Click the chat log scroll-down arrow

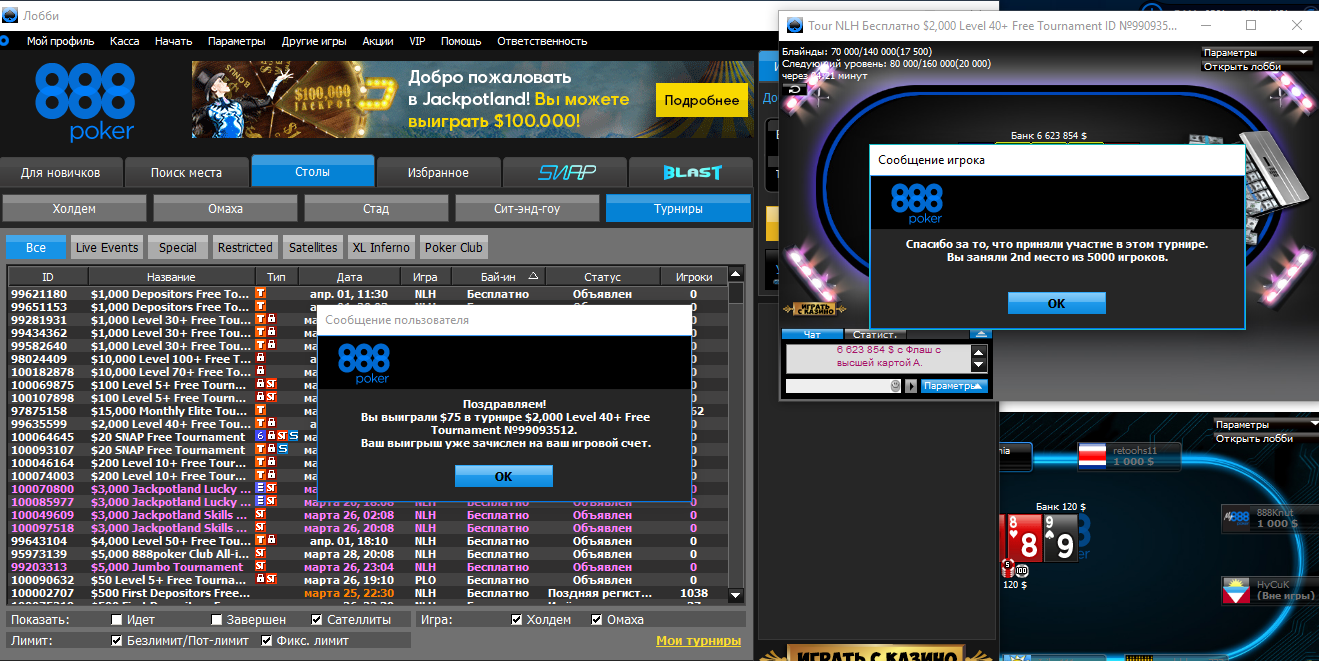(x=979, y=367)
